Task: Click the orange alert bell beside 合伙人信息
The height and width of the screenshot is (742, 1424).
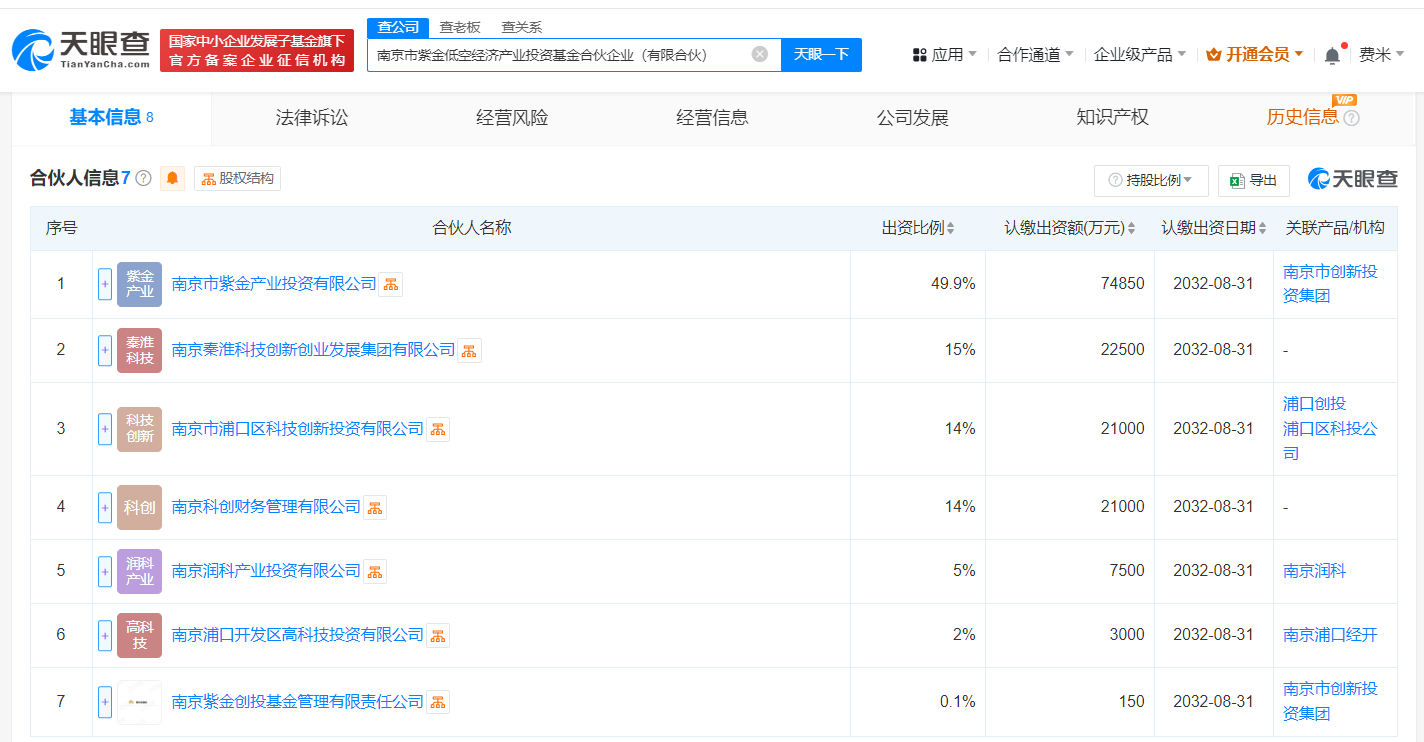Action: [173, 179]
